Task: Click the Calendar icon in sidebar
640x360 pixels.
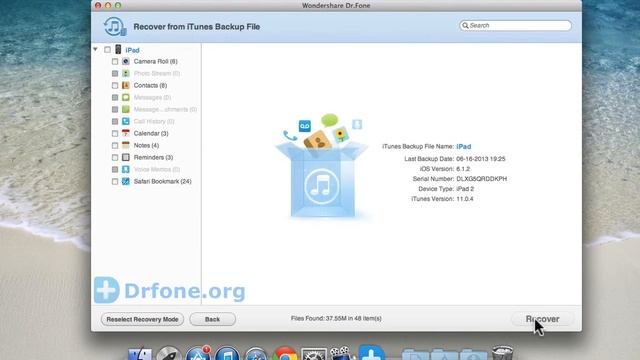Action: click(126, 133)
